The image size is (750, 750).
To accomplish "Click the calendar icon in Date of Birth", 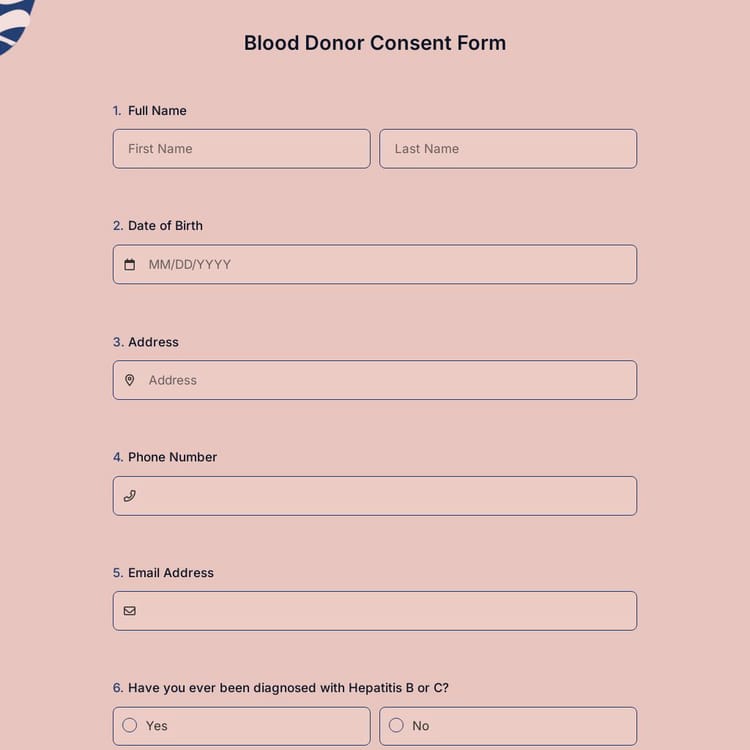I will click(x=130, y=265).
